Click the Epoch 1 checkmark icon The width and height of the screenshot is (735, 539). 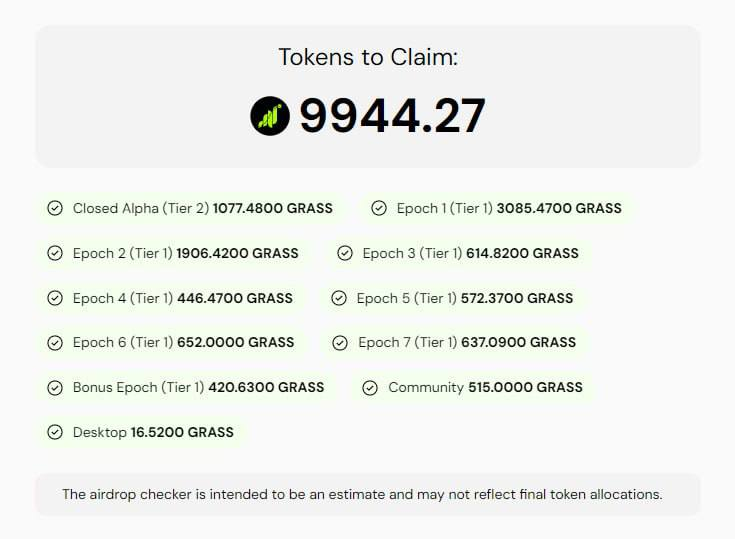[379, 208]
